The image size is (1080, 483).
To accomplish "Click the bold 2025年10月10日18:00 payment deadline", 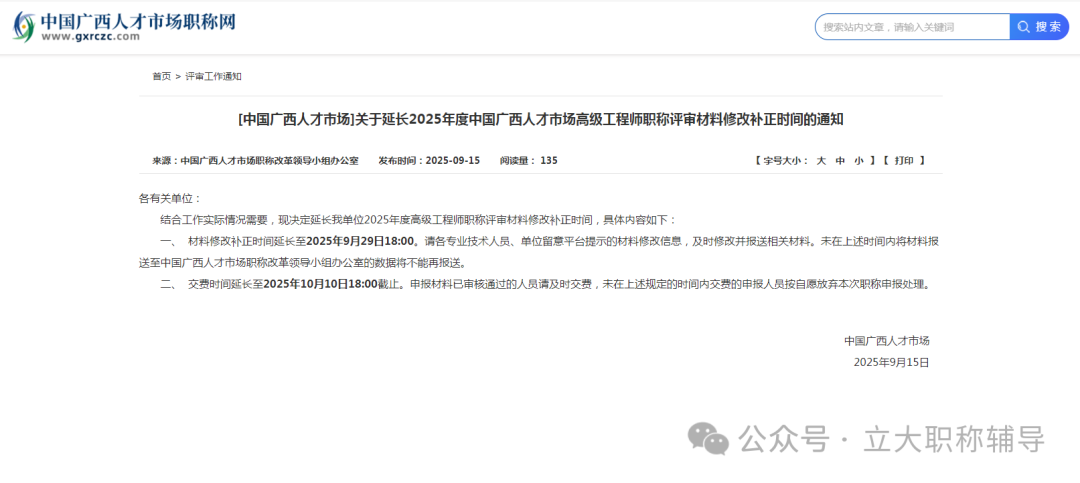I will point(321,284).
